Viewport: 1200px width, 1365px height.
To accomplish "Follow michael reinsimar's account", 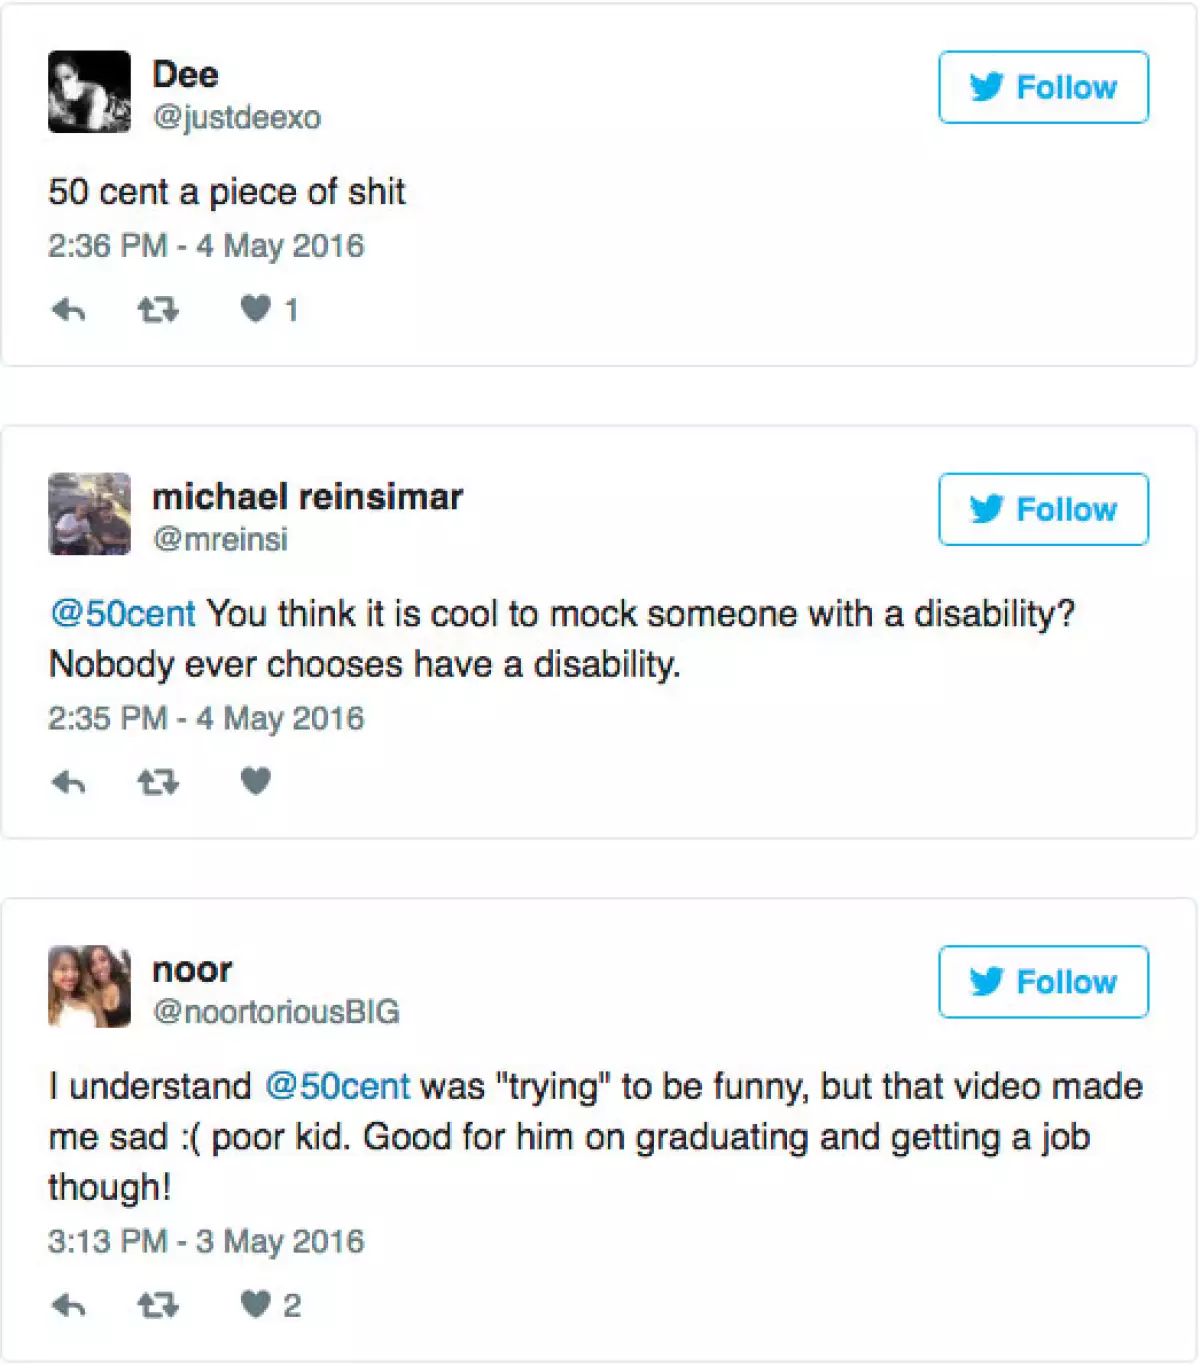I will [1043, 509].
